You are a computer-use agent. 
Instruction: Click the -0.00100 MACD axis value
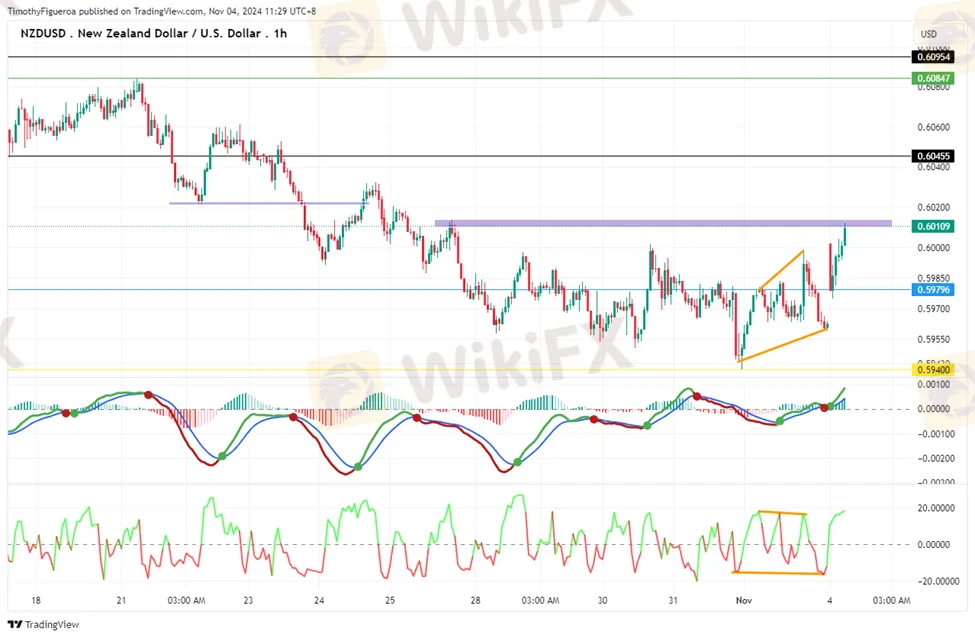click(x=933, y=434)
